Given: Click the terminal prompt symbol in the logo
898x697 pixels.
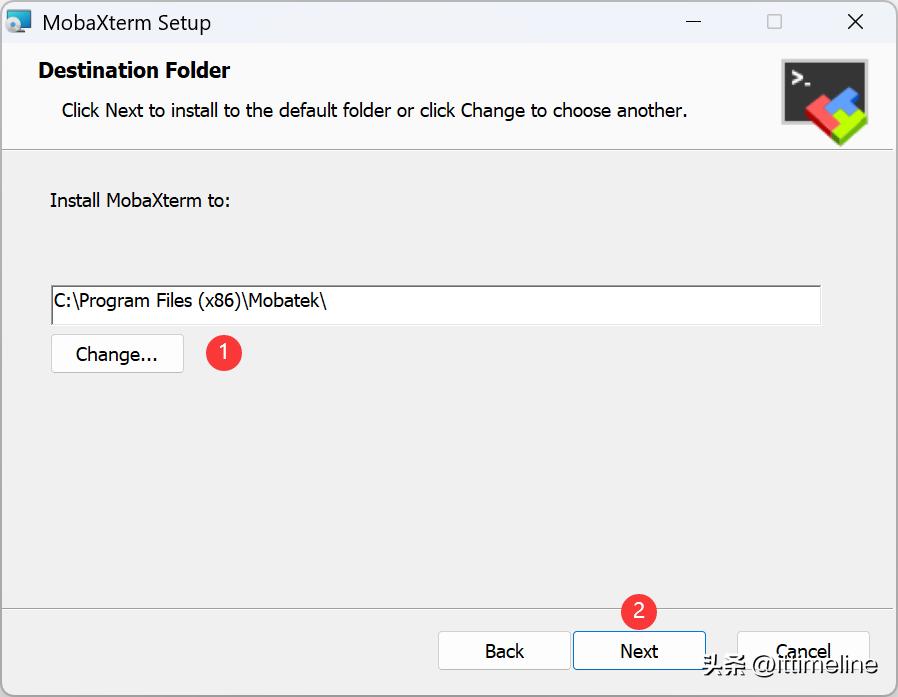Looking at the screenshot, I should [x=799, y=79].
